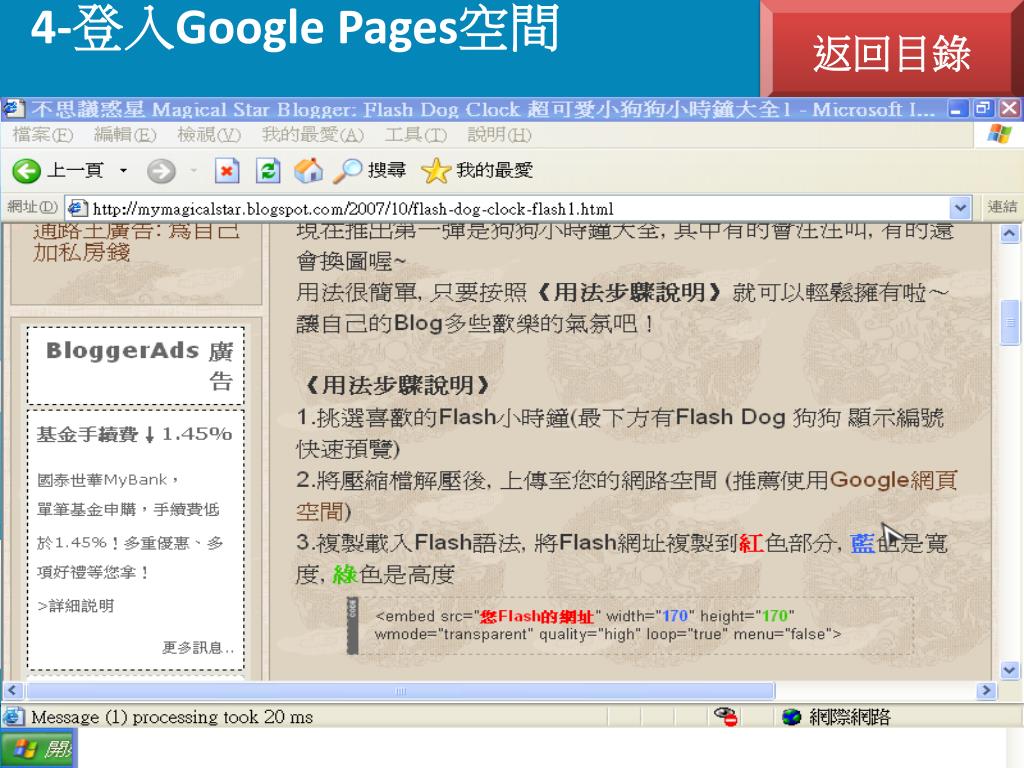Click status text Message (1) processing took 20 ms
This screenshot has height=768, width=1024.
click(x=172, y=717)
